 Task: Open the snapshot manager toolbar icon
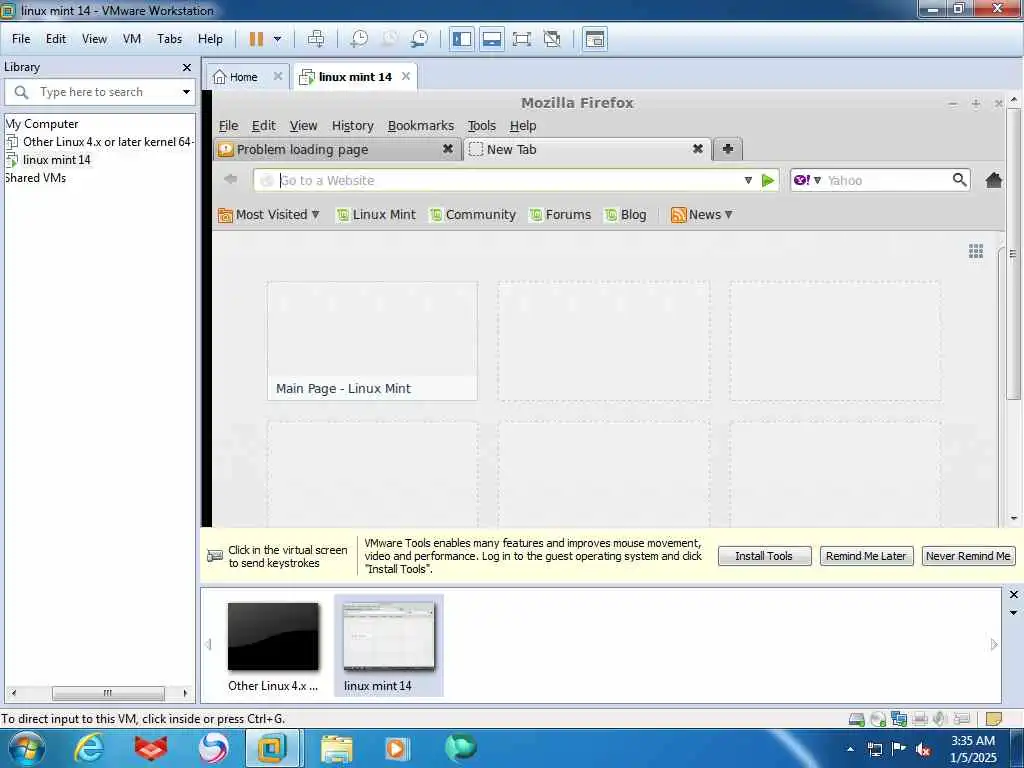tap(419, 39)
